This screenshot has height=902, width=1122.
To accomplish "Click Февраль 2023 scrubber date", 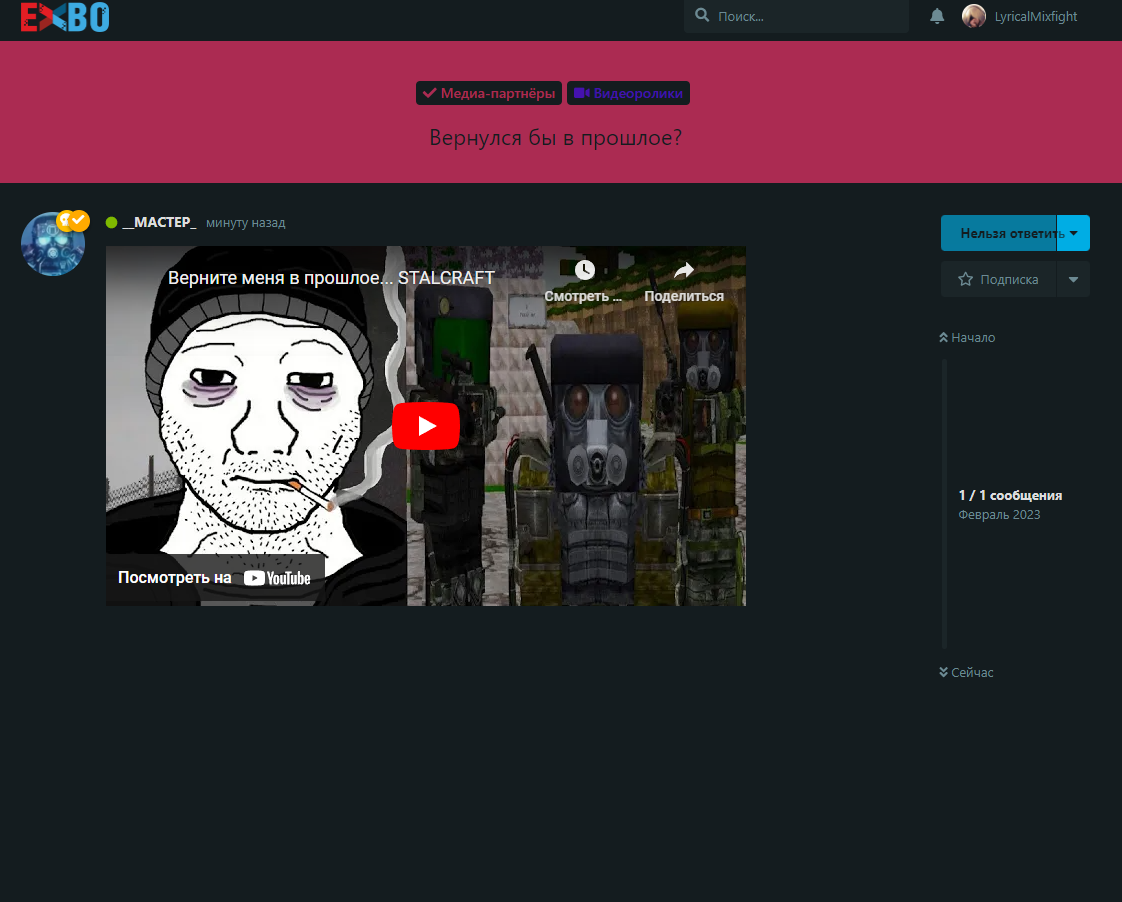I will (999, 514).
